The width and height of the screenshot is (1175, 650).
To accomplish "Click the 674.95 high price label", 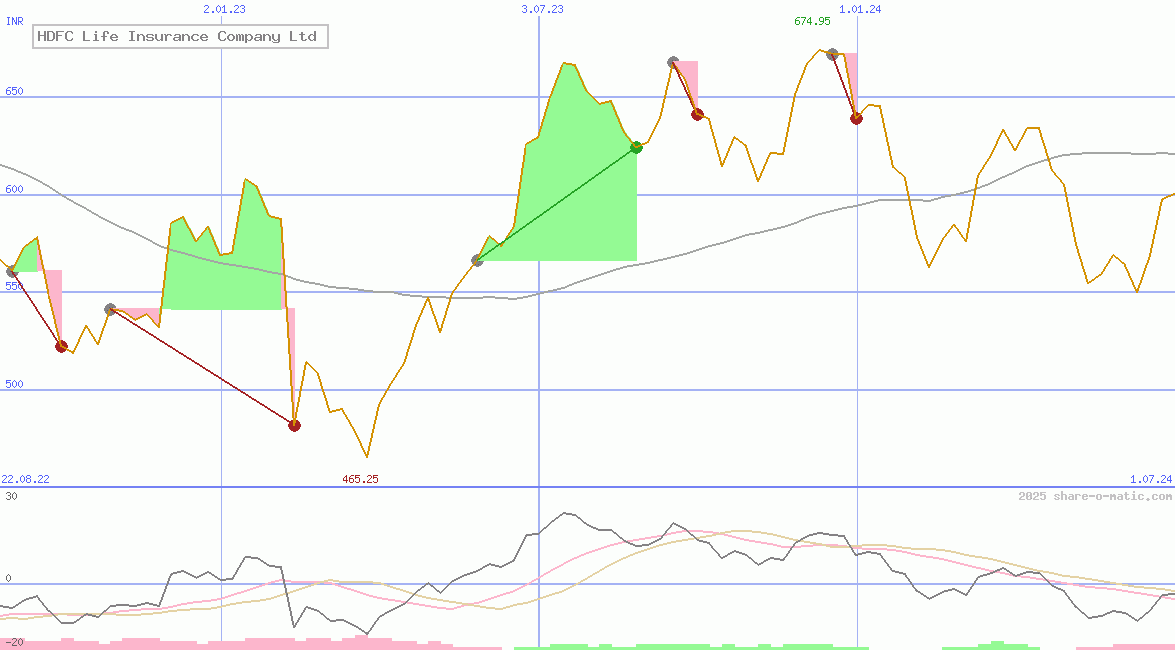I will 812,21.
